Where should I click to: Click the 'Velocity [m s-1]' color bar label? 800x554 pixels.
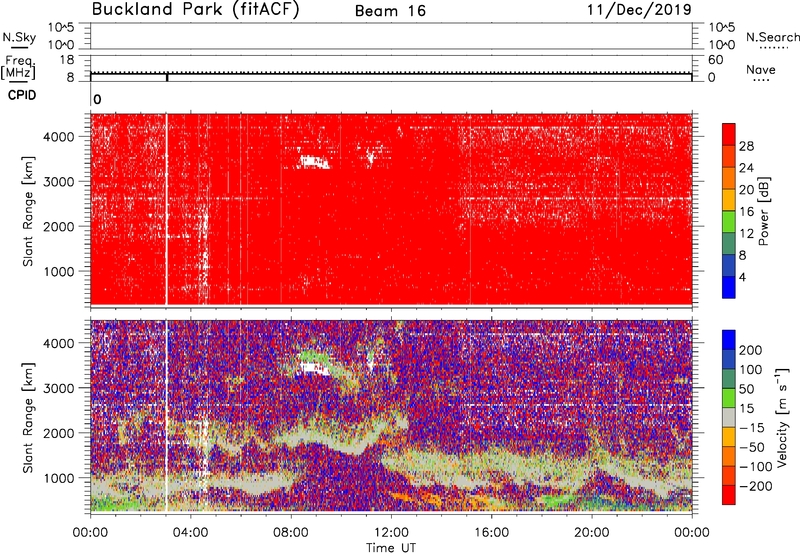[x=782, y=417]
